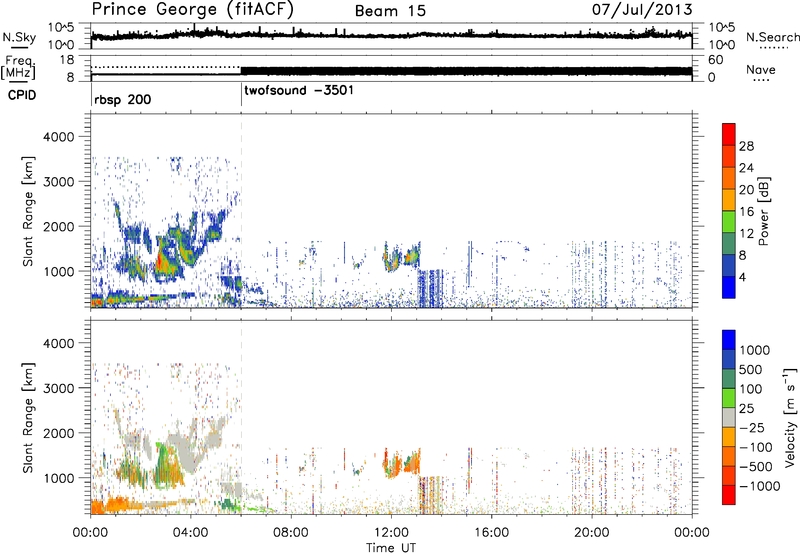Screen dimensions: 800x554
Task: Click the '20:00' time tick label
Action: tap(592, 533)
